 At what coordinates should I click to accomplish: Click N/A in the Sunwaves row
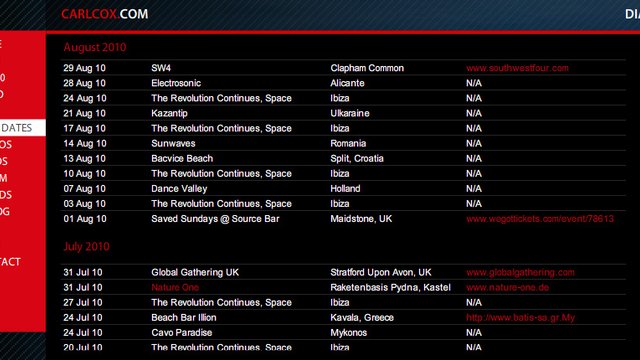coord(474,144)
